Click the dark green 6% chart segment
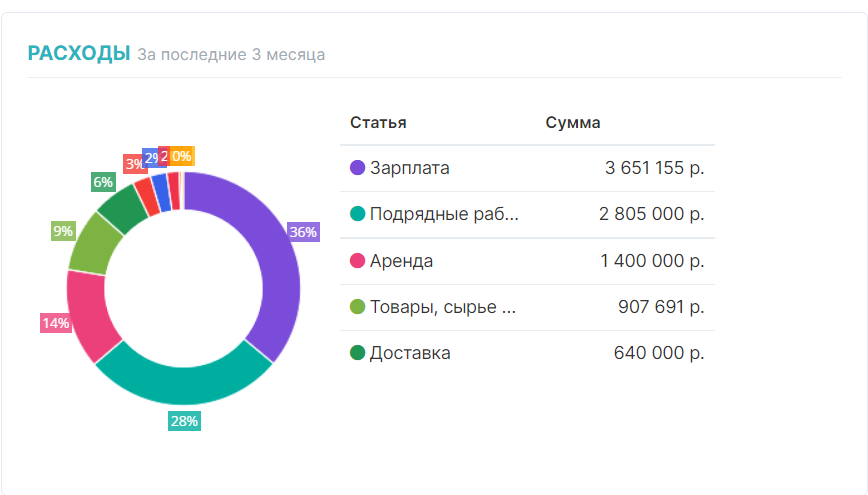The image size is (868, 495). coord(124,207)
